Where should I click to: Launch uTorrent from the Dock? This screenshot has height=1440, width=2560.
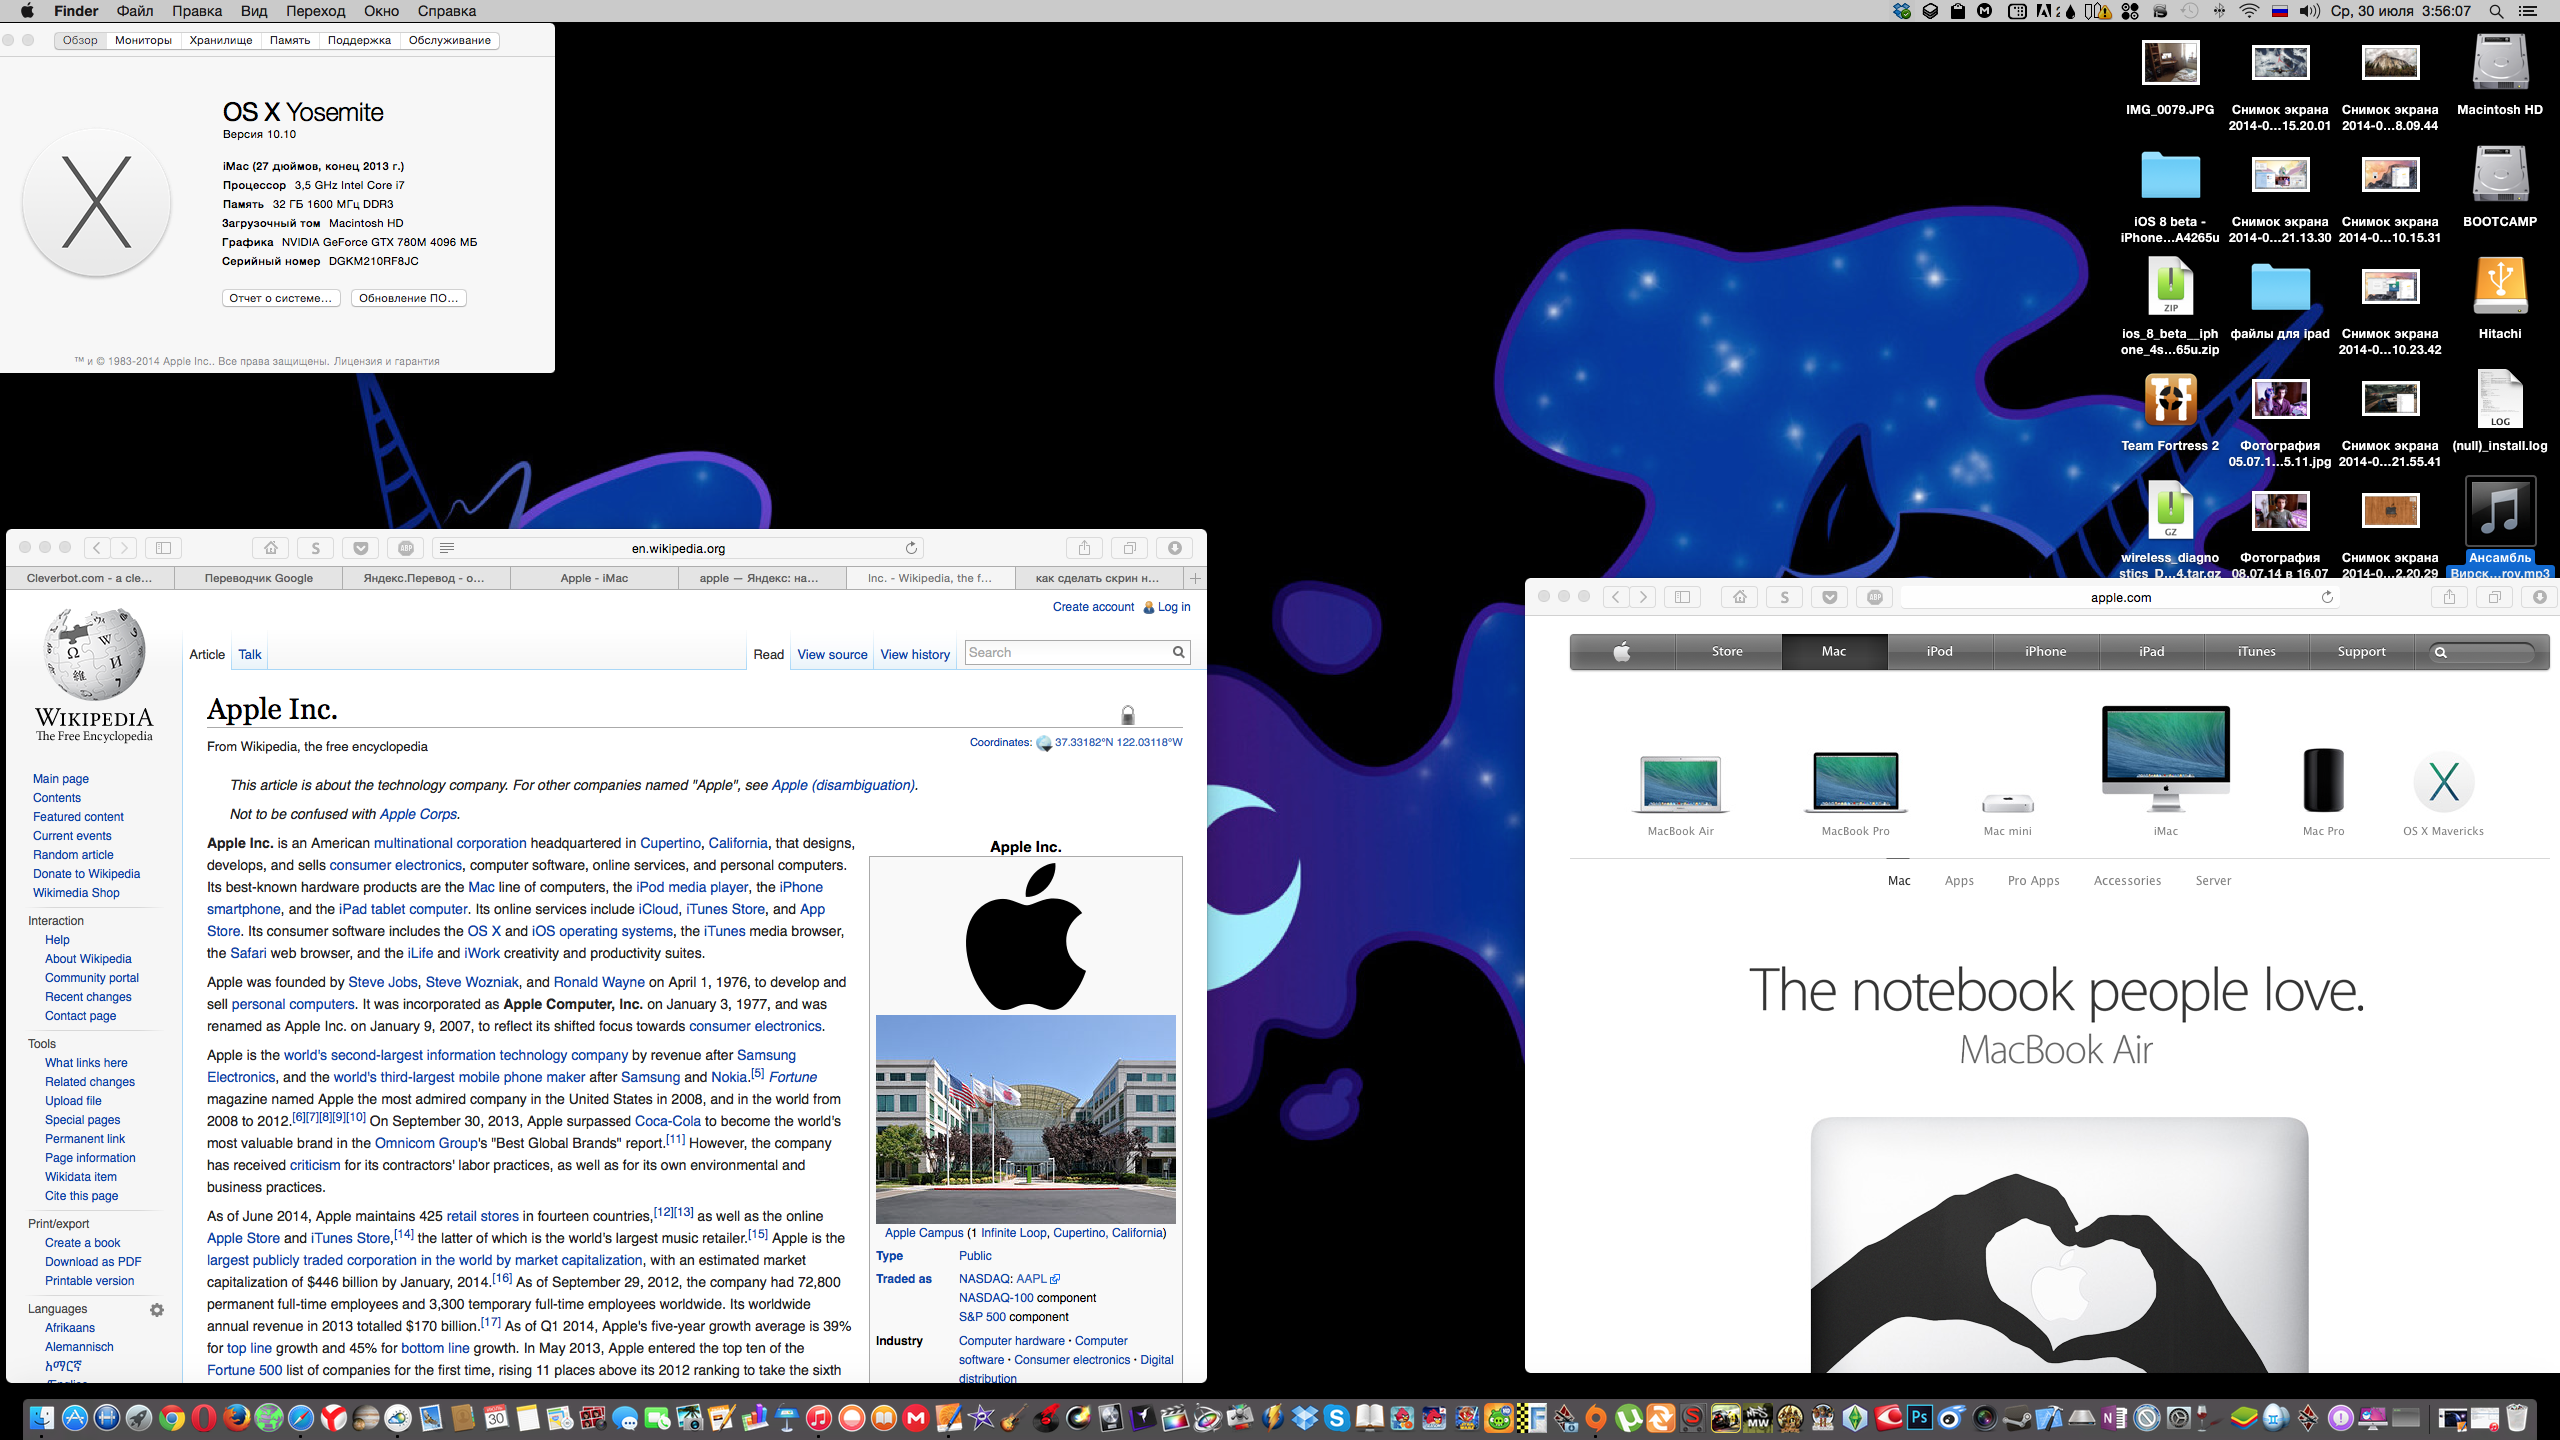click(x=1628, y=1418)
